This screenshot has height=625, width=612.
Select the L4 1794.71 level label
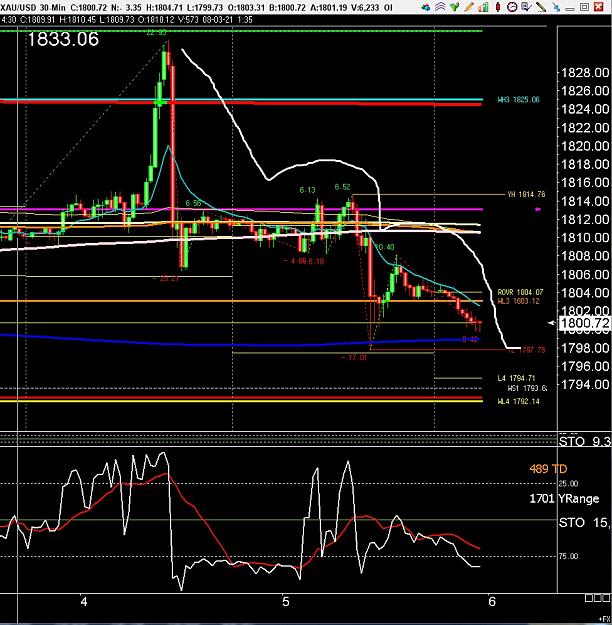tap(516, 378)
